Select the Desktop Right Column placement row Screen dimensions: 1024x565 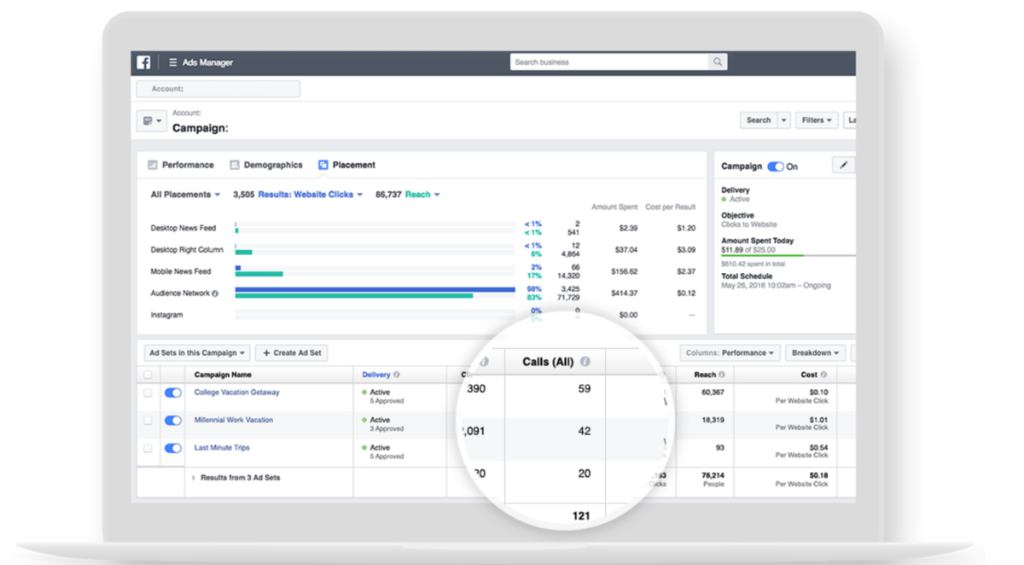click(x=423, y=250)
